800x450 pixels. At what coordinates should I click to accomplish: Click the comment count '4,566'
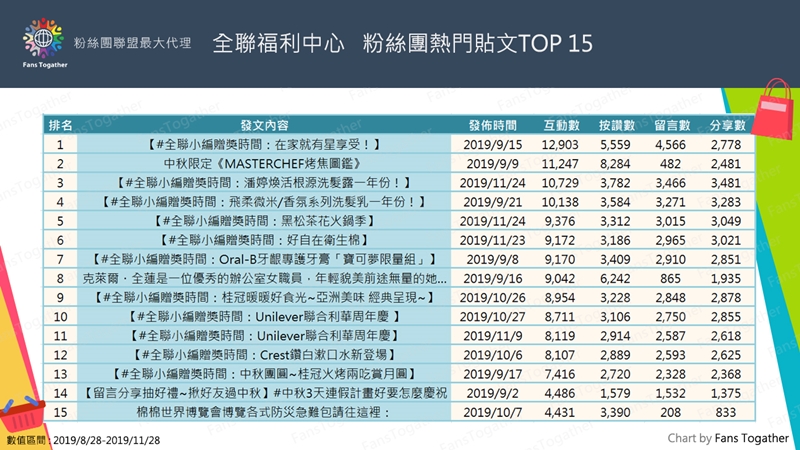coord(670,144)
